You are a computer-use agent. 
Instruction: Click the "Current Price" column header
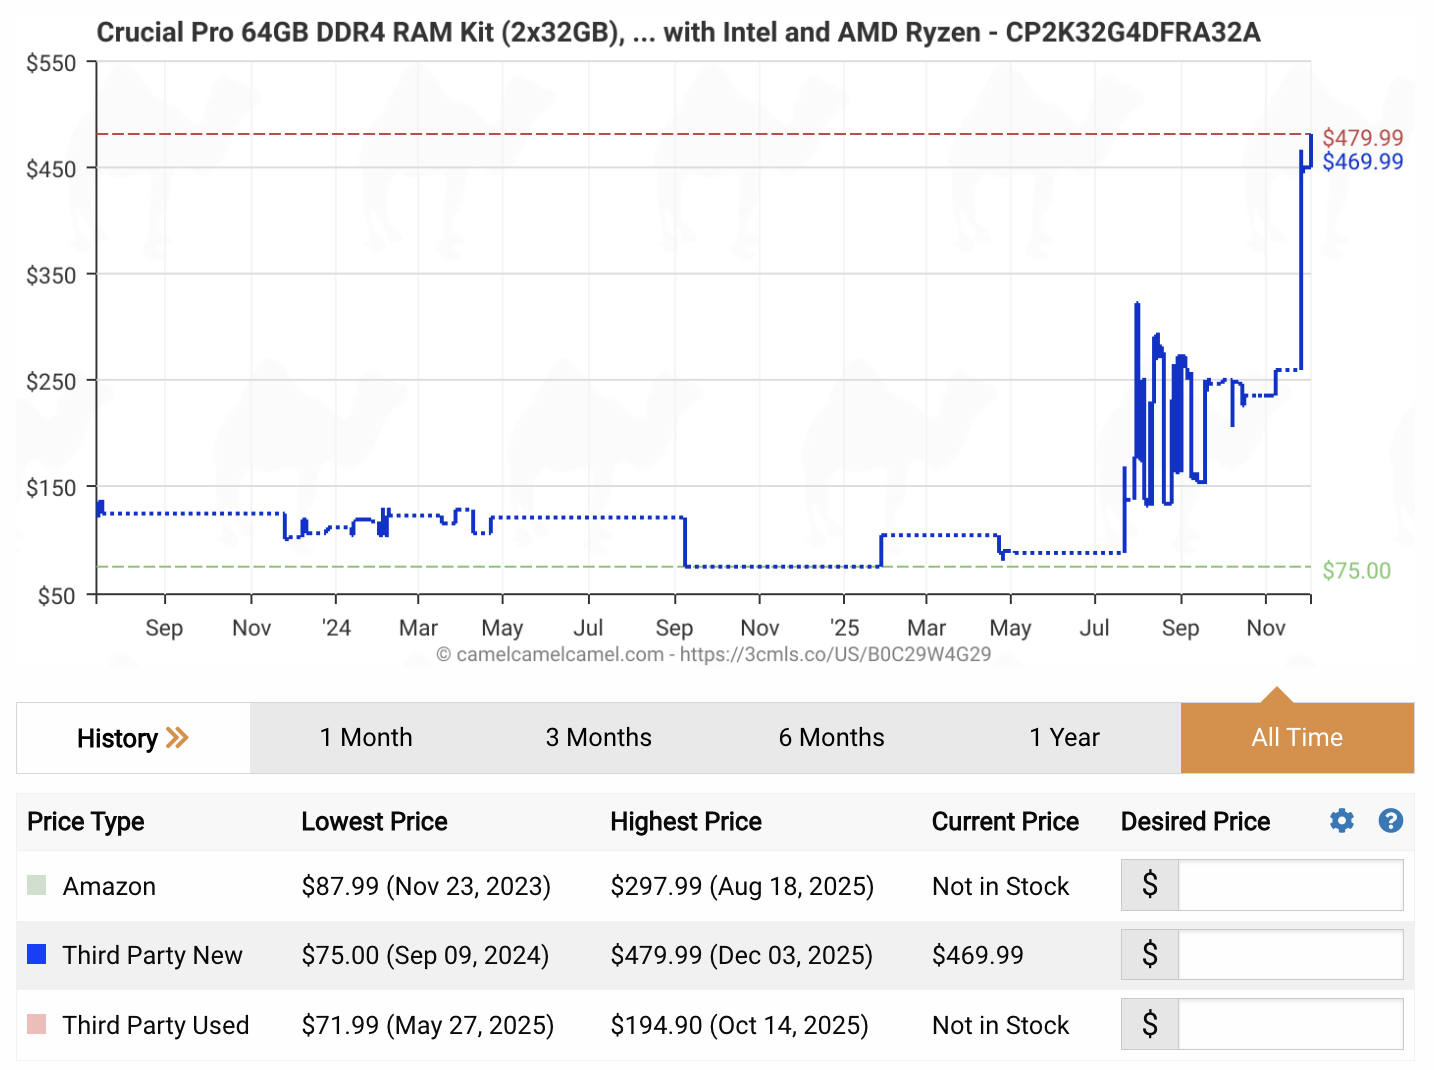[1005, 822]
